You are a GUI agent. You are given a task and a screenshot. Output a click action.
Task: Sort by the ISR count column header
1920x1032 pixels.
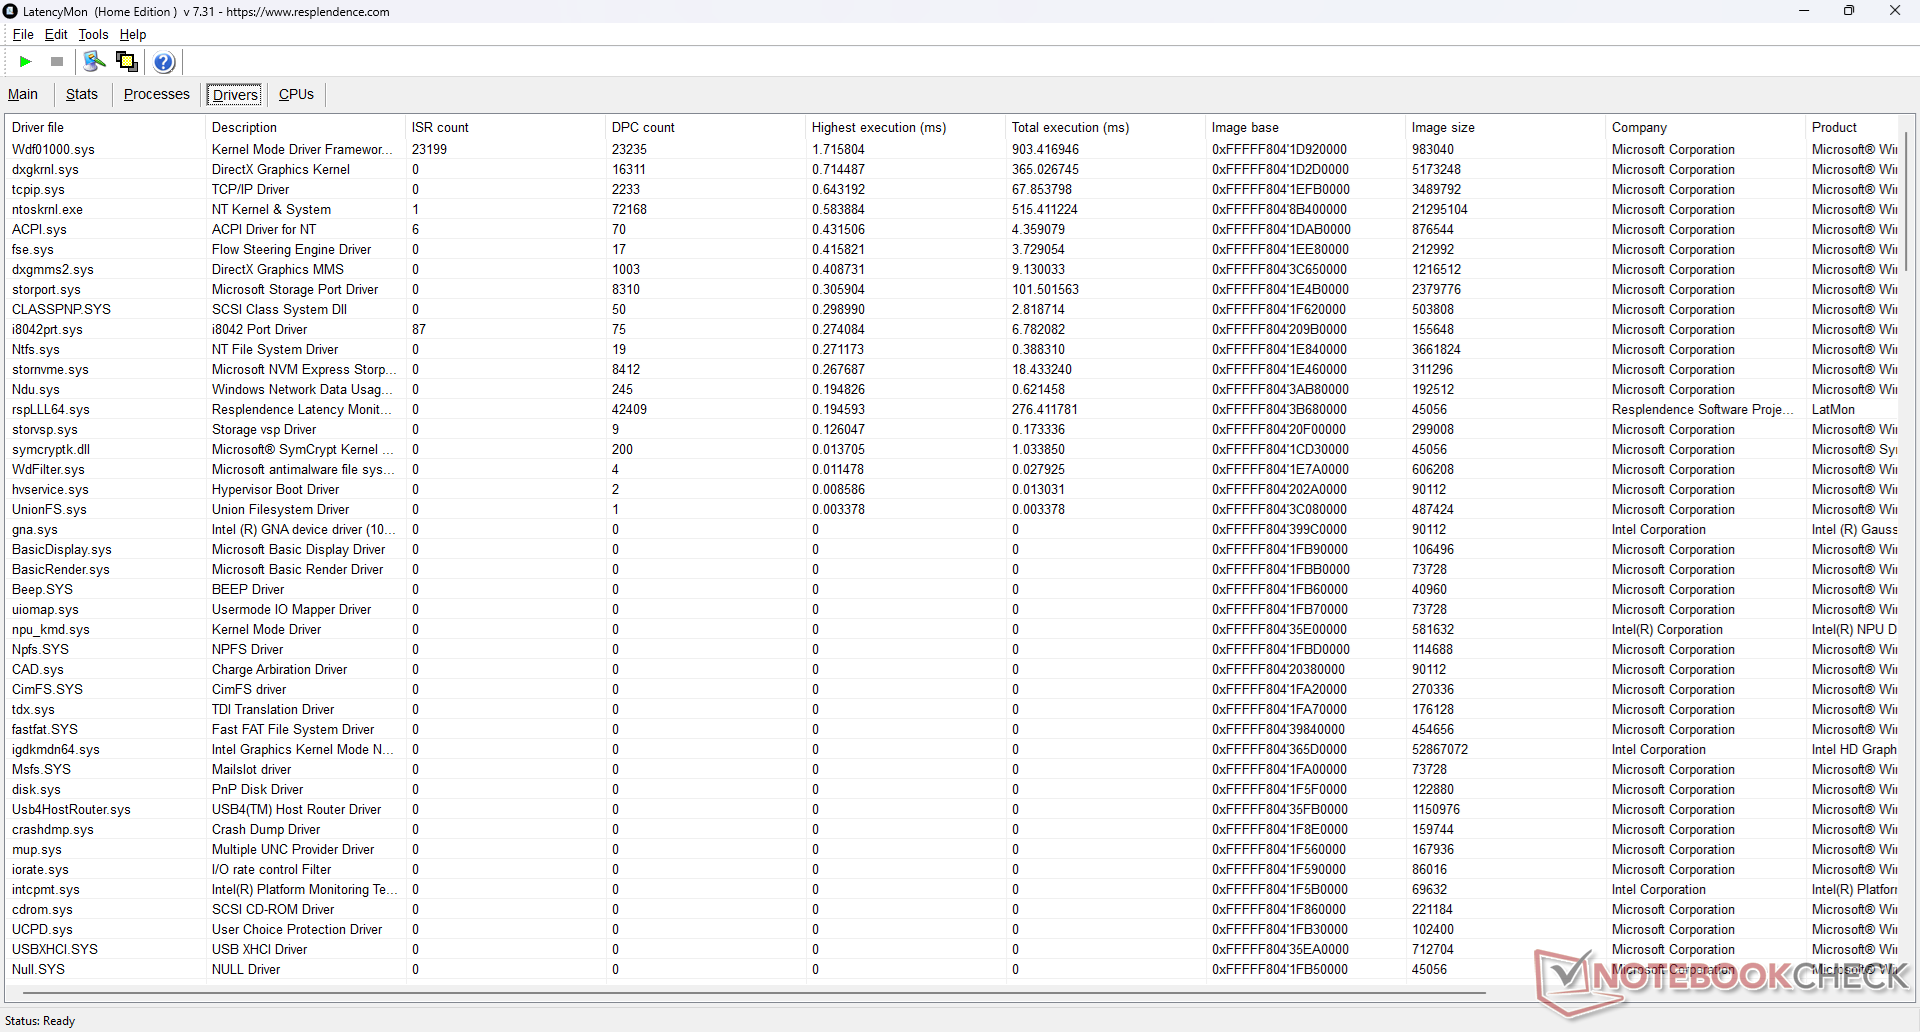[x=506, y=127]
